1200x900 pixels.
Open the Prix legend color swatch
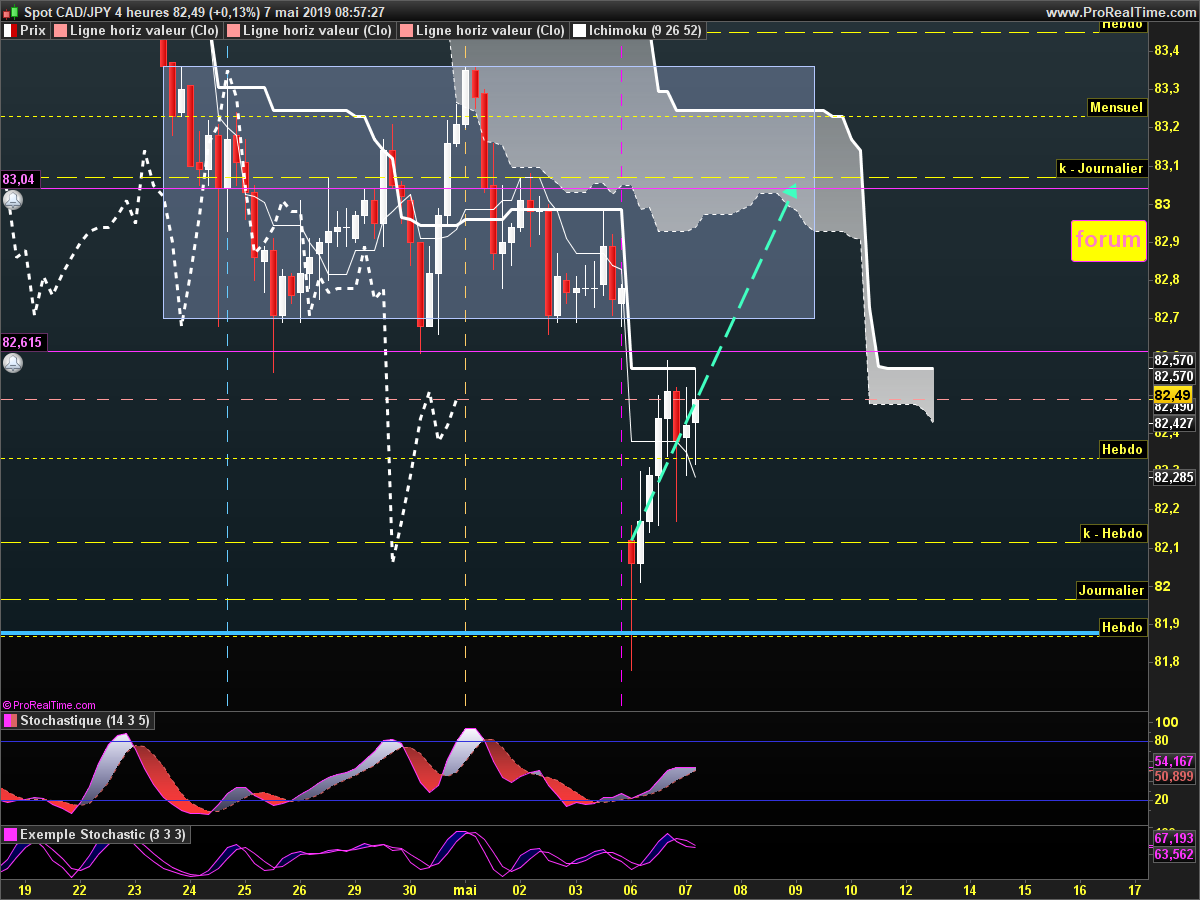coord(11,31)
